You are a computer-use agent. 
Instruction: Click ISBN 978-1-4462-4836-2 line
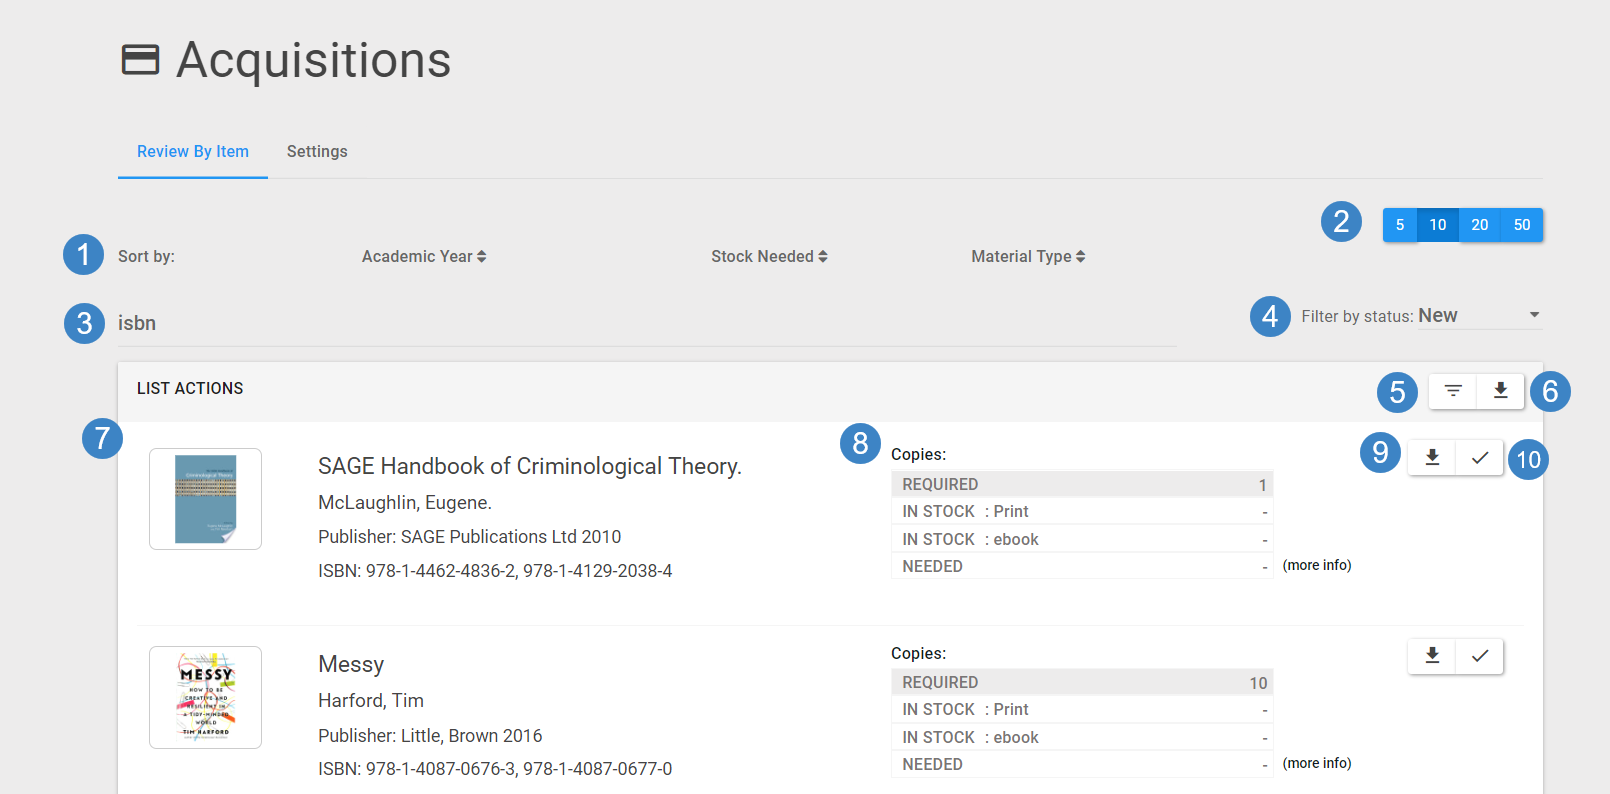click(x=495, y=571)
